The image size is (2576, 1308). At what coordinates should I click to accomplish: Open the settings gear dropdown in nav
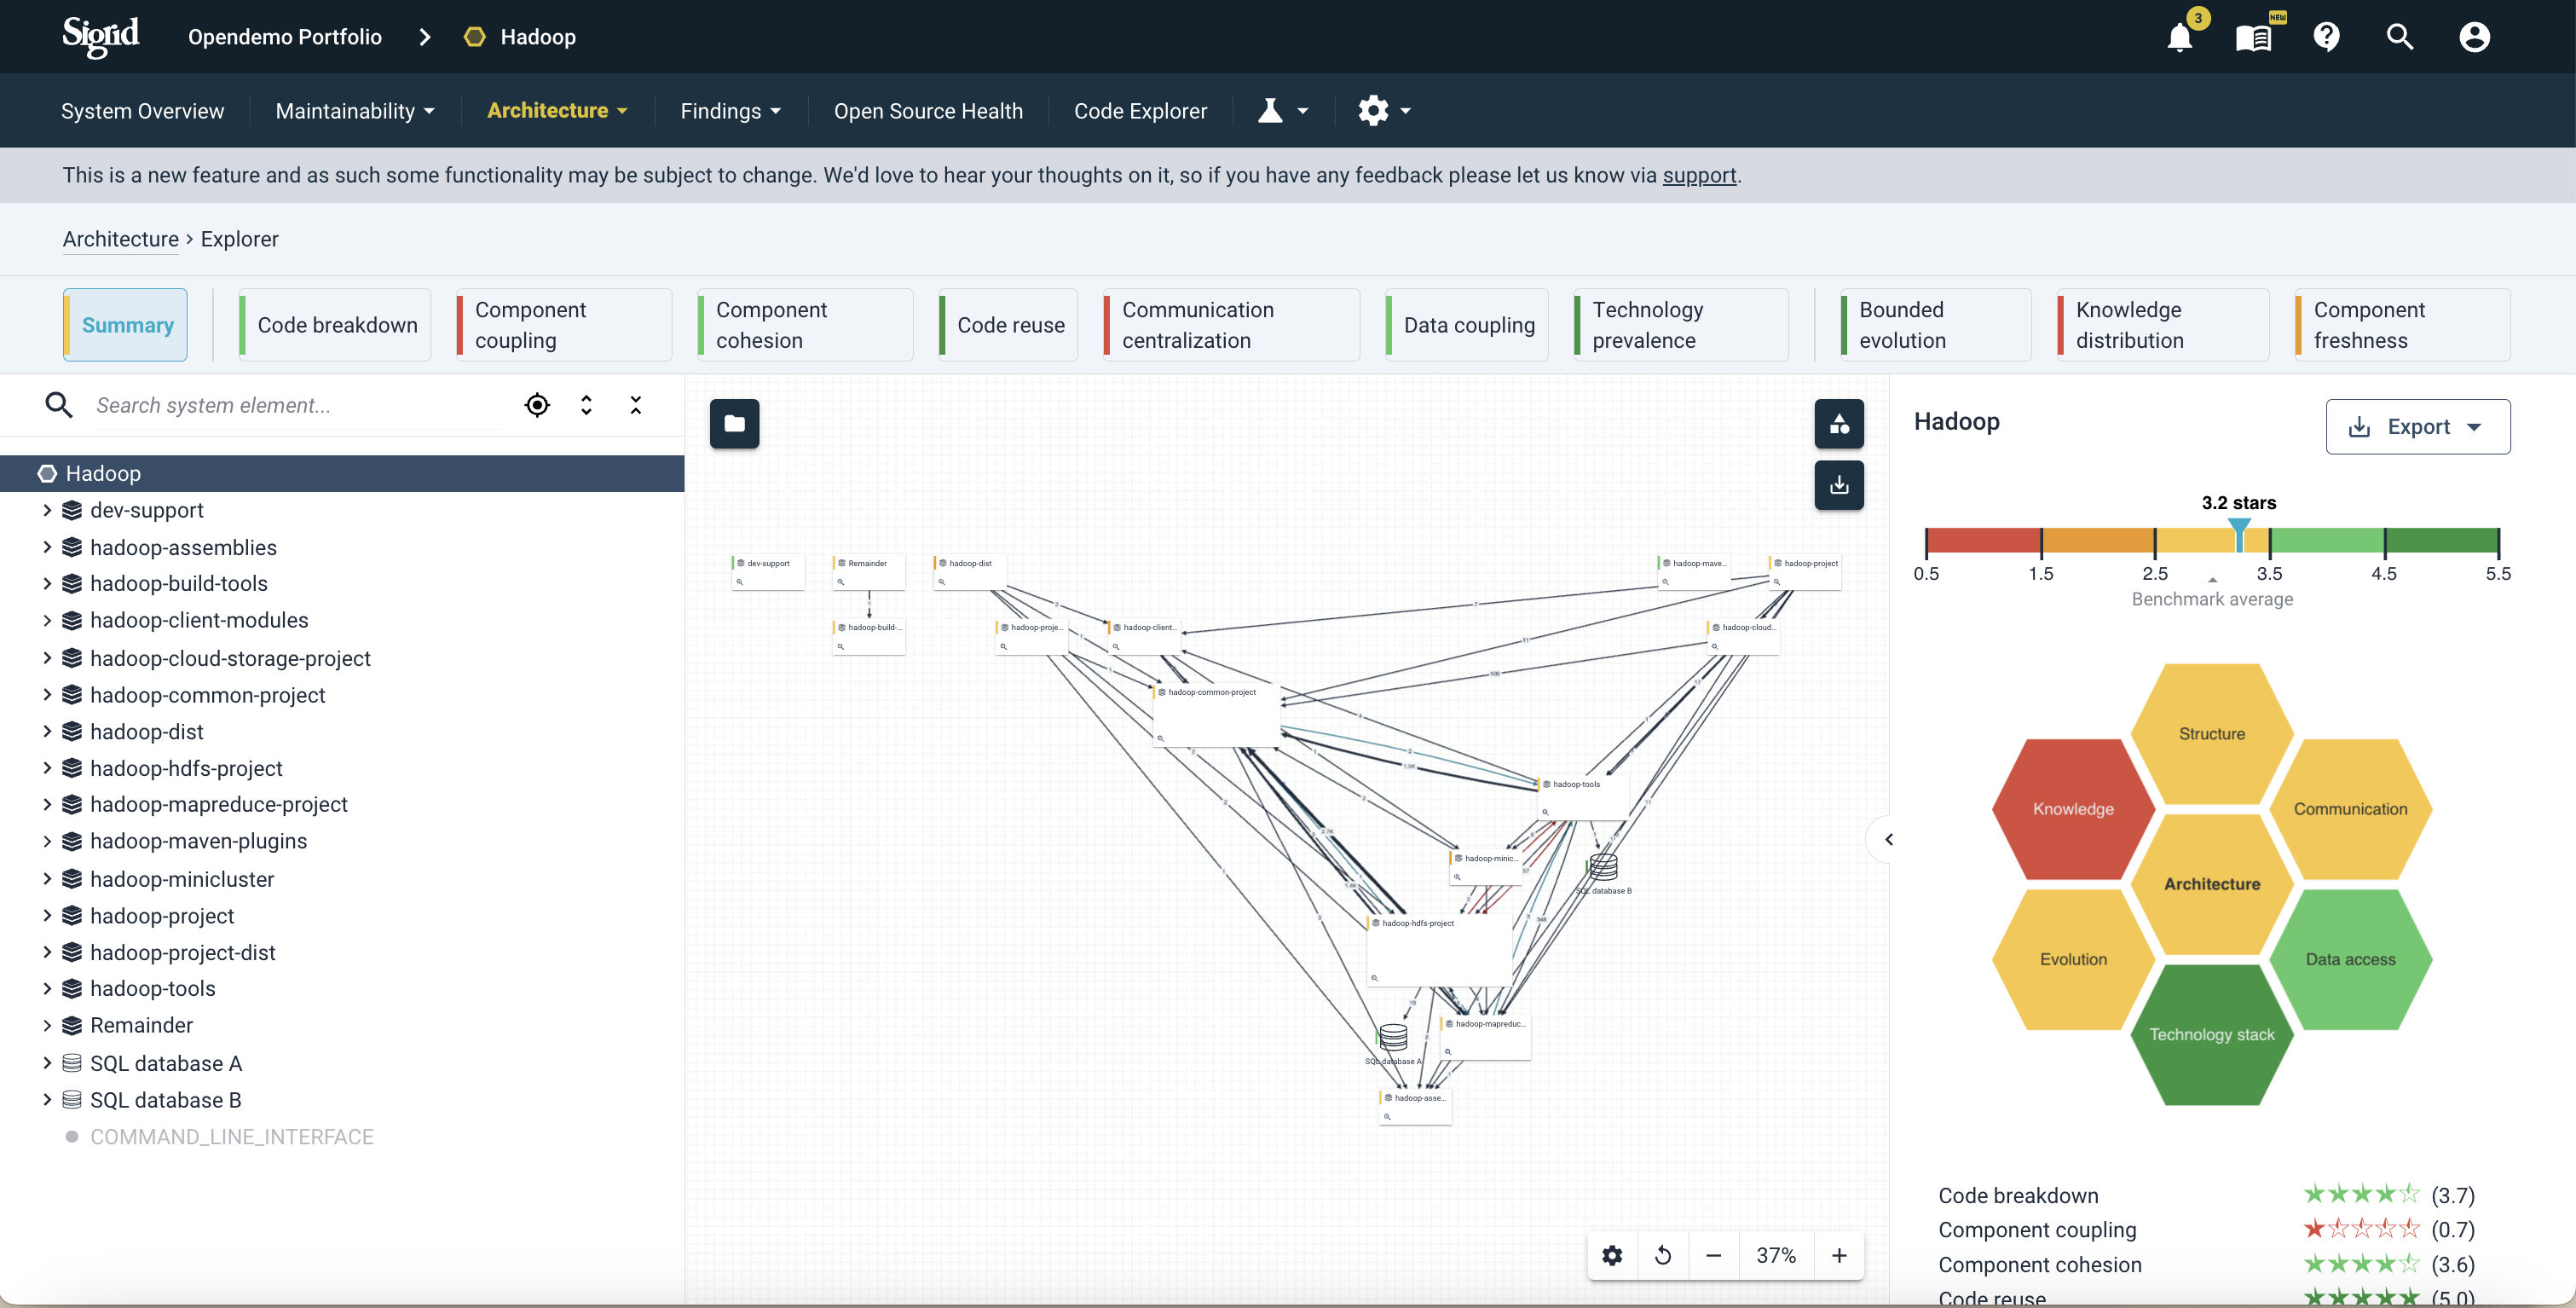pyautogui.click(x=1384, y=110)
